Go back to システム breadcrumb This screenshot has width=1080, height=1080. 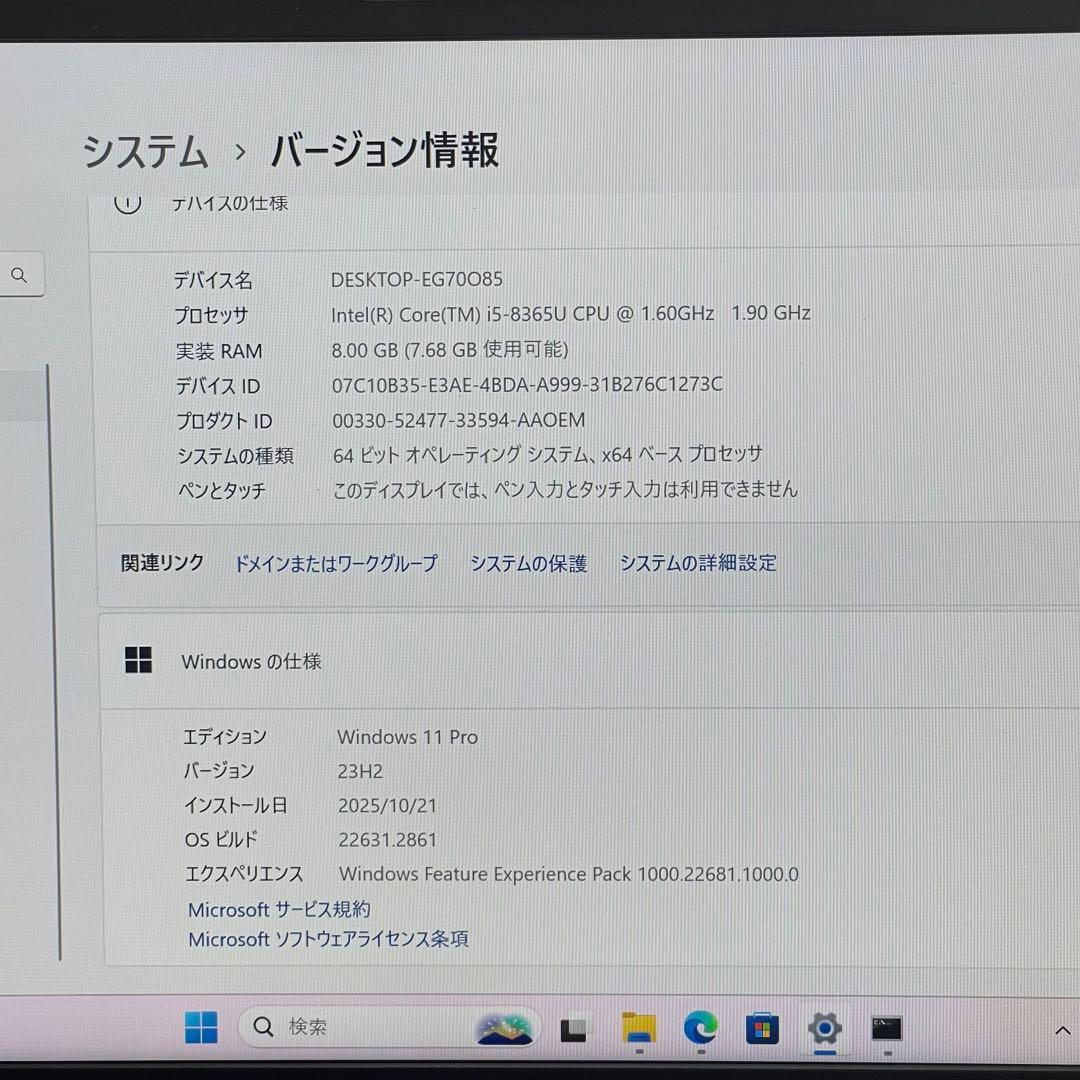[145, 151]
